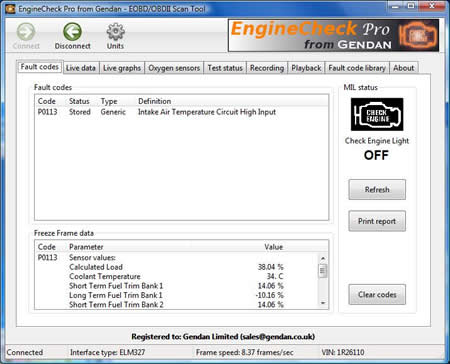Image resolution: width=450 pixels, height=364 pixels.
Task: Click the 'Frame speed: 8.37 frames/sec' status
Action: 245,352
